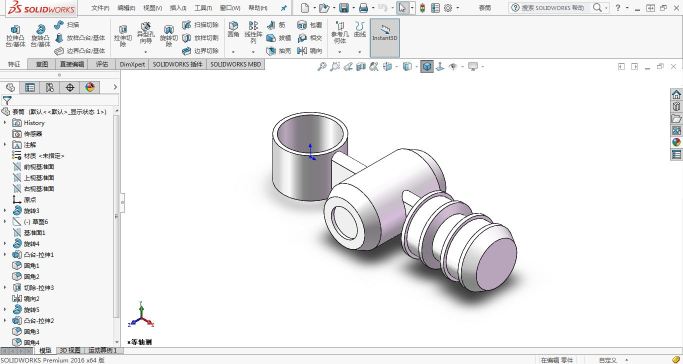The width and height of the screenshot is (683, 364).
Task: Open the Linear Pattern tool
Action: [x=253, y=32]
